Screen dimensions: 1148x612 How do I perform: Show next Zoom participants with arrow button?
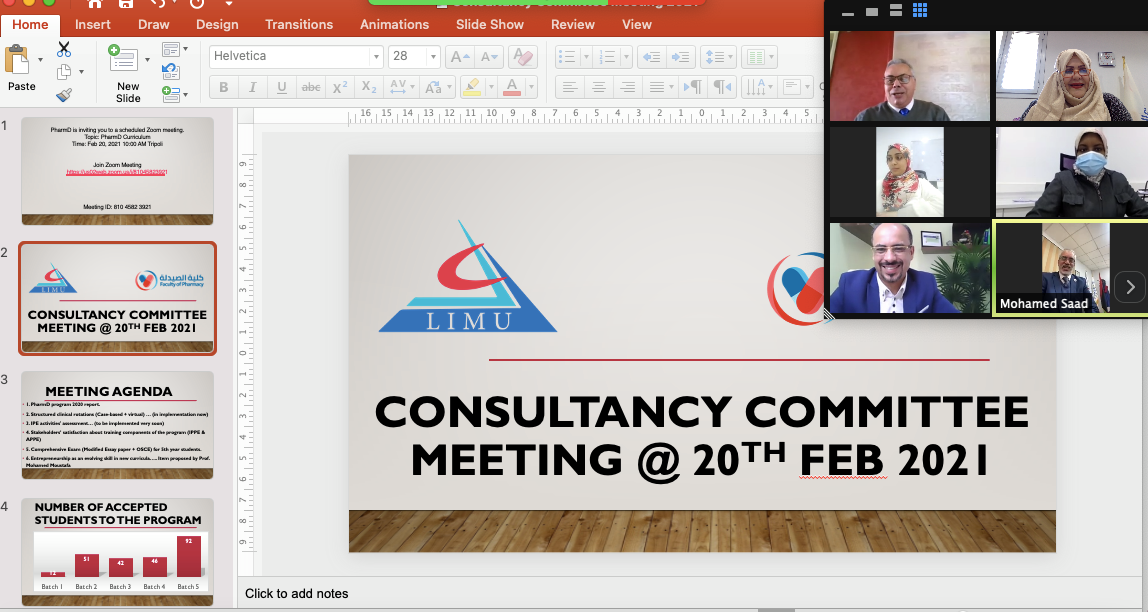[1130, 287]
